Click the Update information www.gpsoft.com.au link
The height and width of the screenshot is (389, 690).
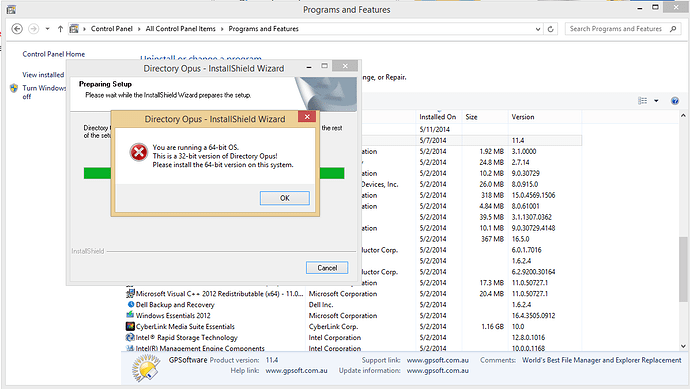tap(438, 371)
